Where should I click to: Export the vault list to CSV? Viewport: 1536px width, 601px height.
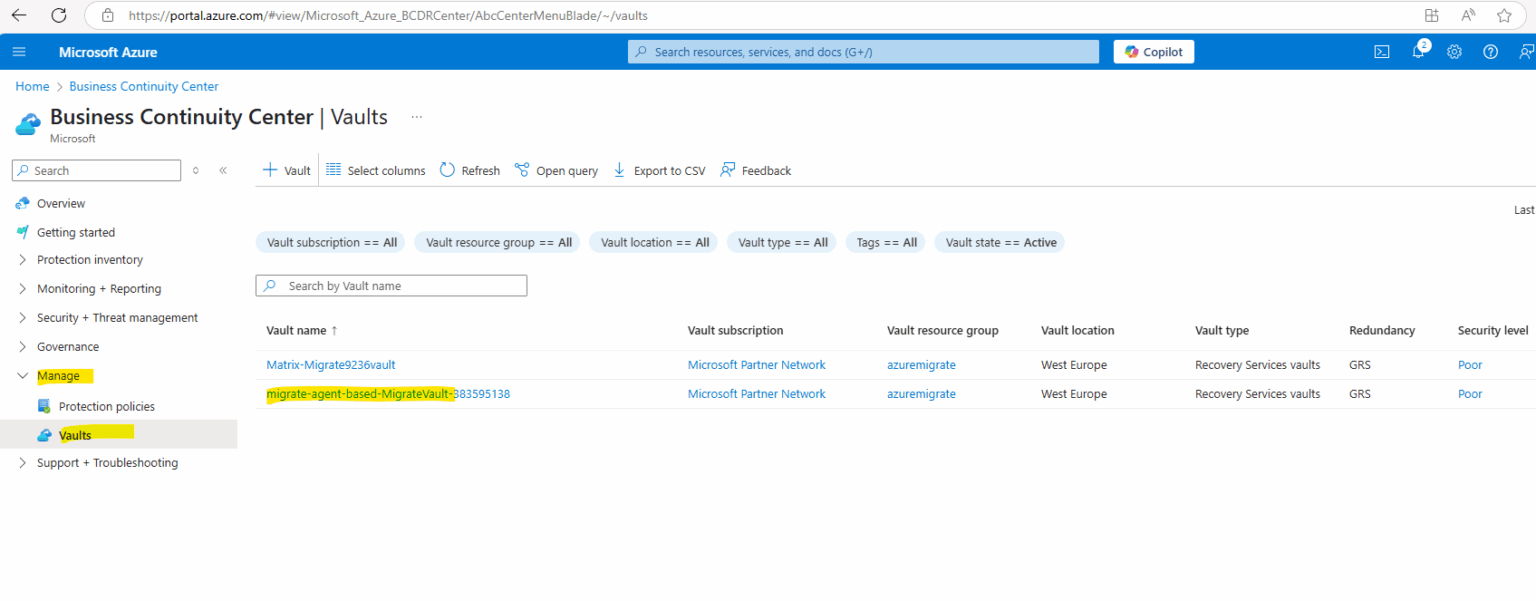tap(658, 170)
